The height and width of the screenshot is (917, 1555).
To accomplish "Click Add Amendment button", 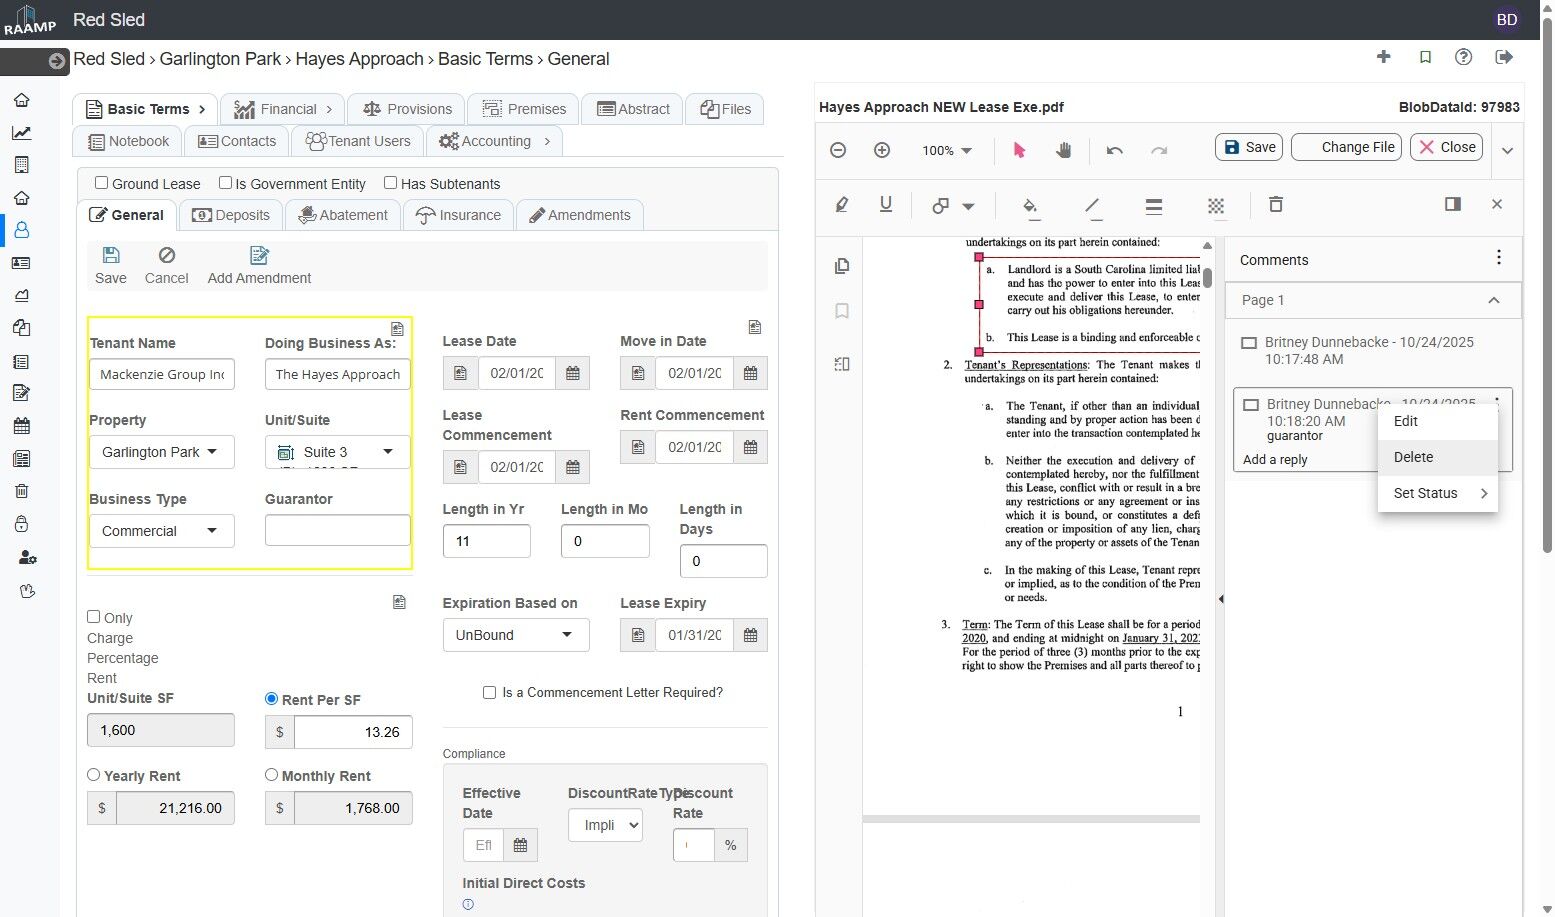I will pyautogui.click(x=259, y=266).
